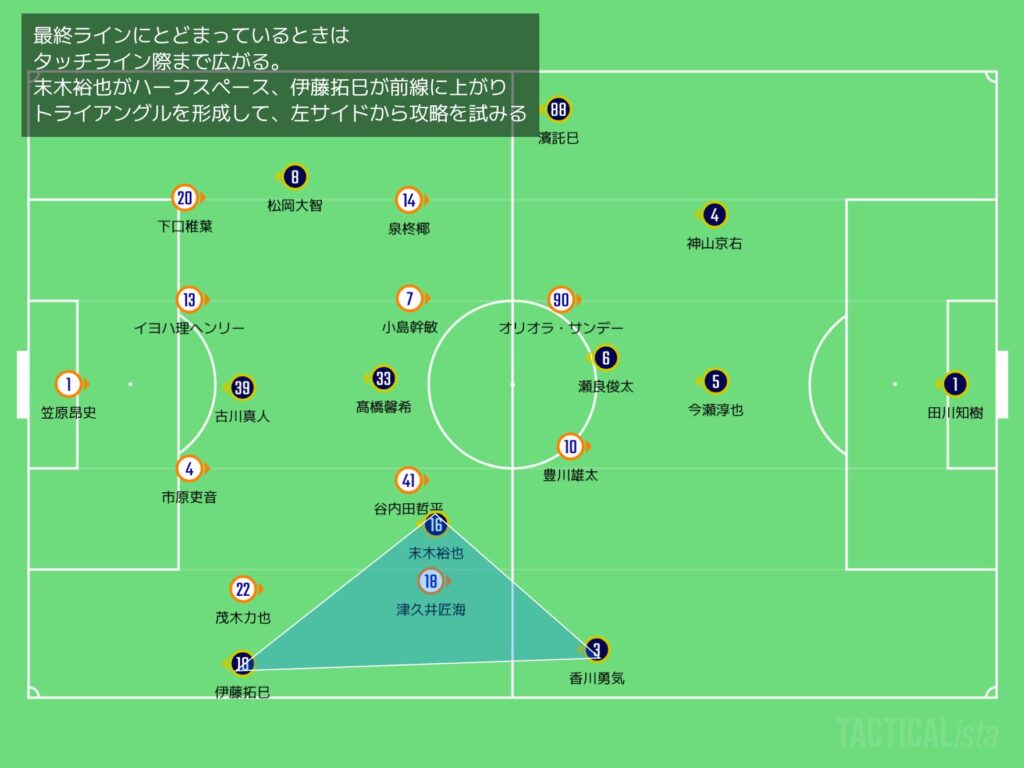
Task: Click player marker 20 下口稚葉
Action: coord(184,198)
